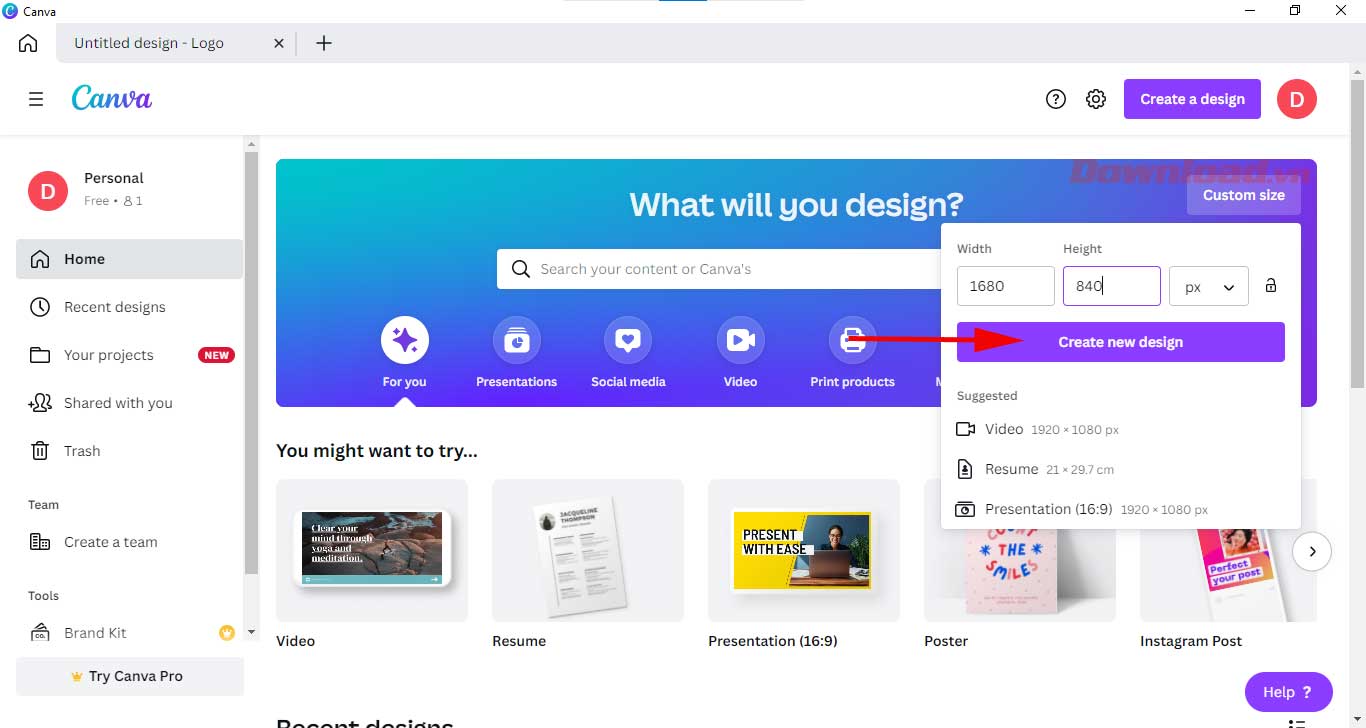
Task: Click the Height input field
Action: click(x=1111, y=286)
